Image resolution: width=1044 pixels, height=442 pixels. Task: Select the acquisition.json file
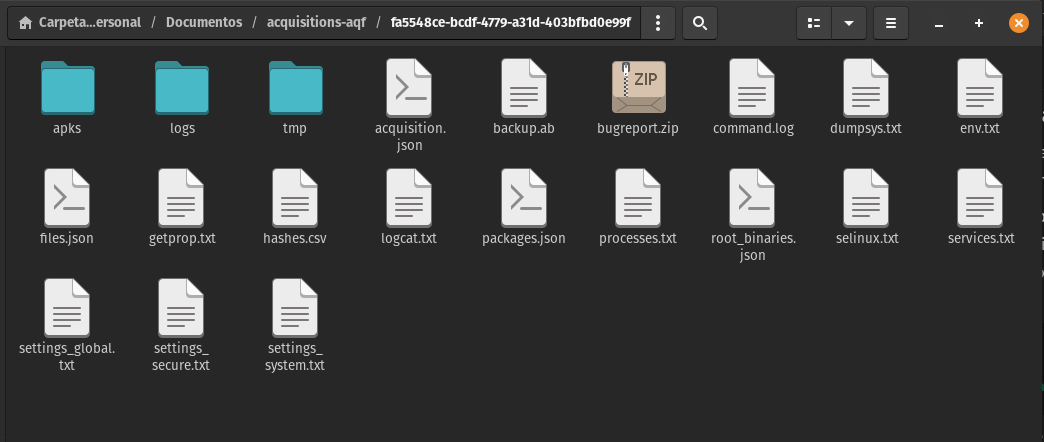tap(410, 88)
